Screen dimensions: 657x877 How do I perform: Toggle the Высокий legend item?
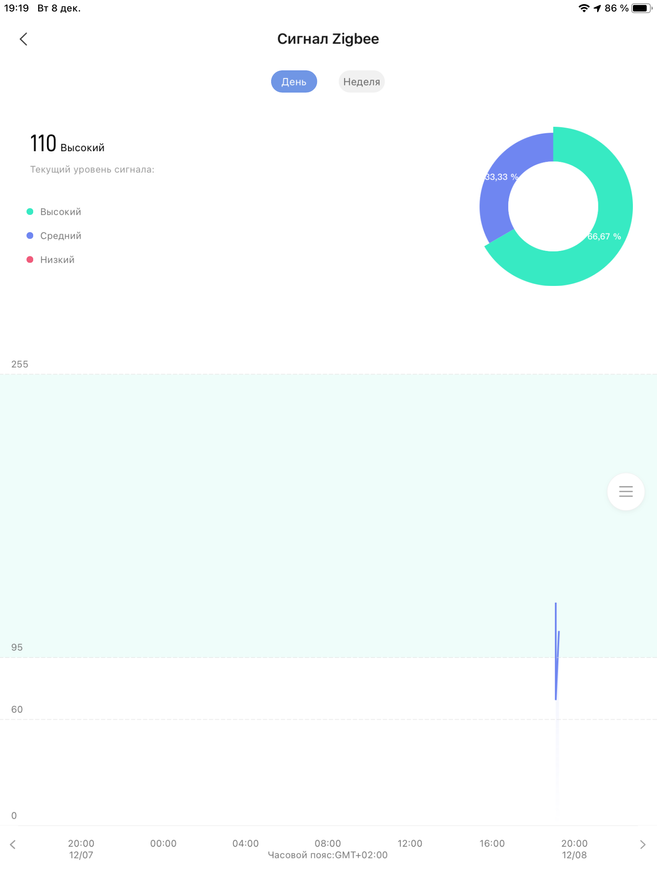click(x=54, y=212)
